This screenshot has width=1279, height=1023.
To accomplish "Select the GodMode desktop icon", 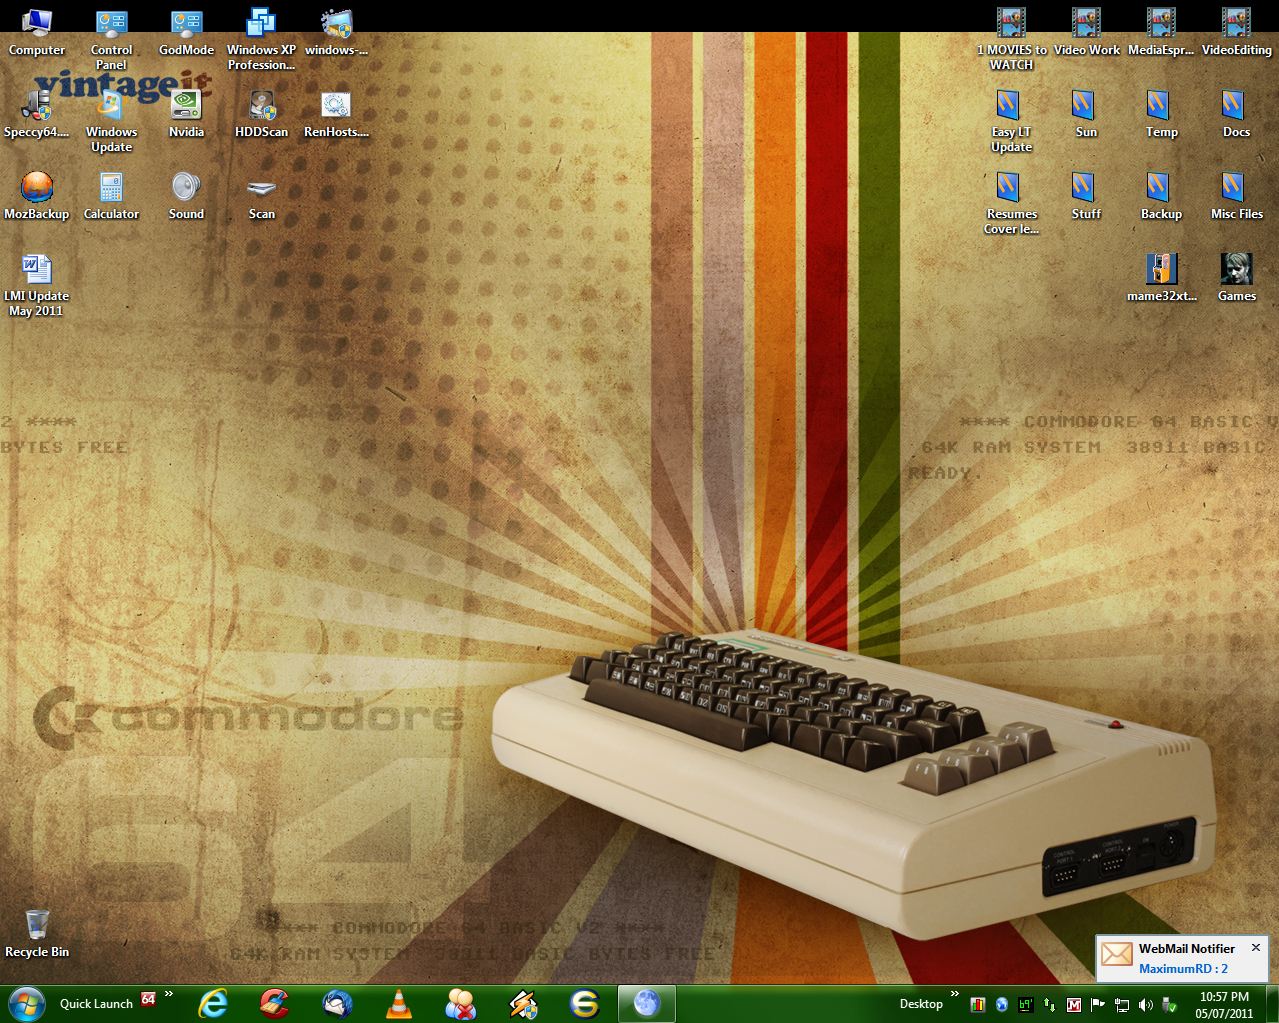I will click(186, 33).
